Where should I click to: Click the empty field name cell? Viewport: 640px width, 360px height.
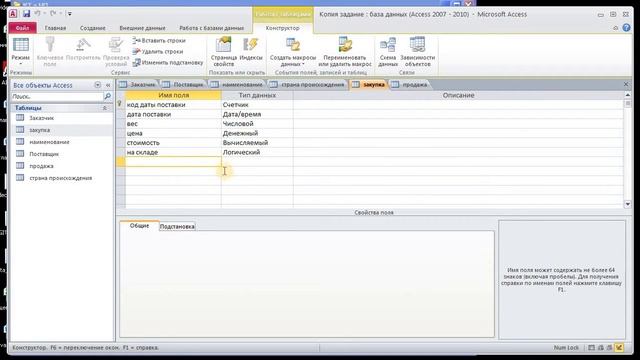point(173,162)
